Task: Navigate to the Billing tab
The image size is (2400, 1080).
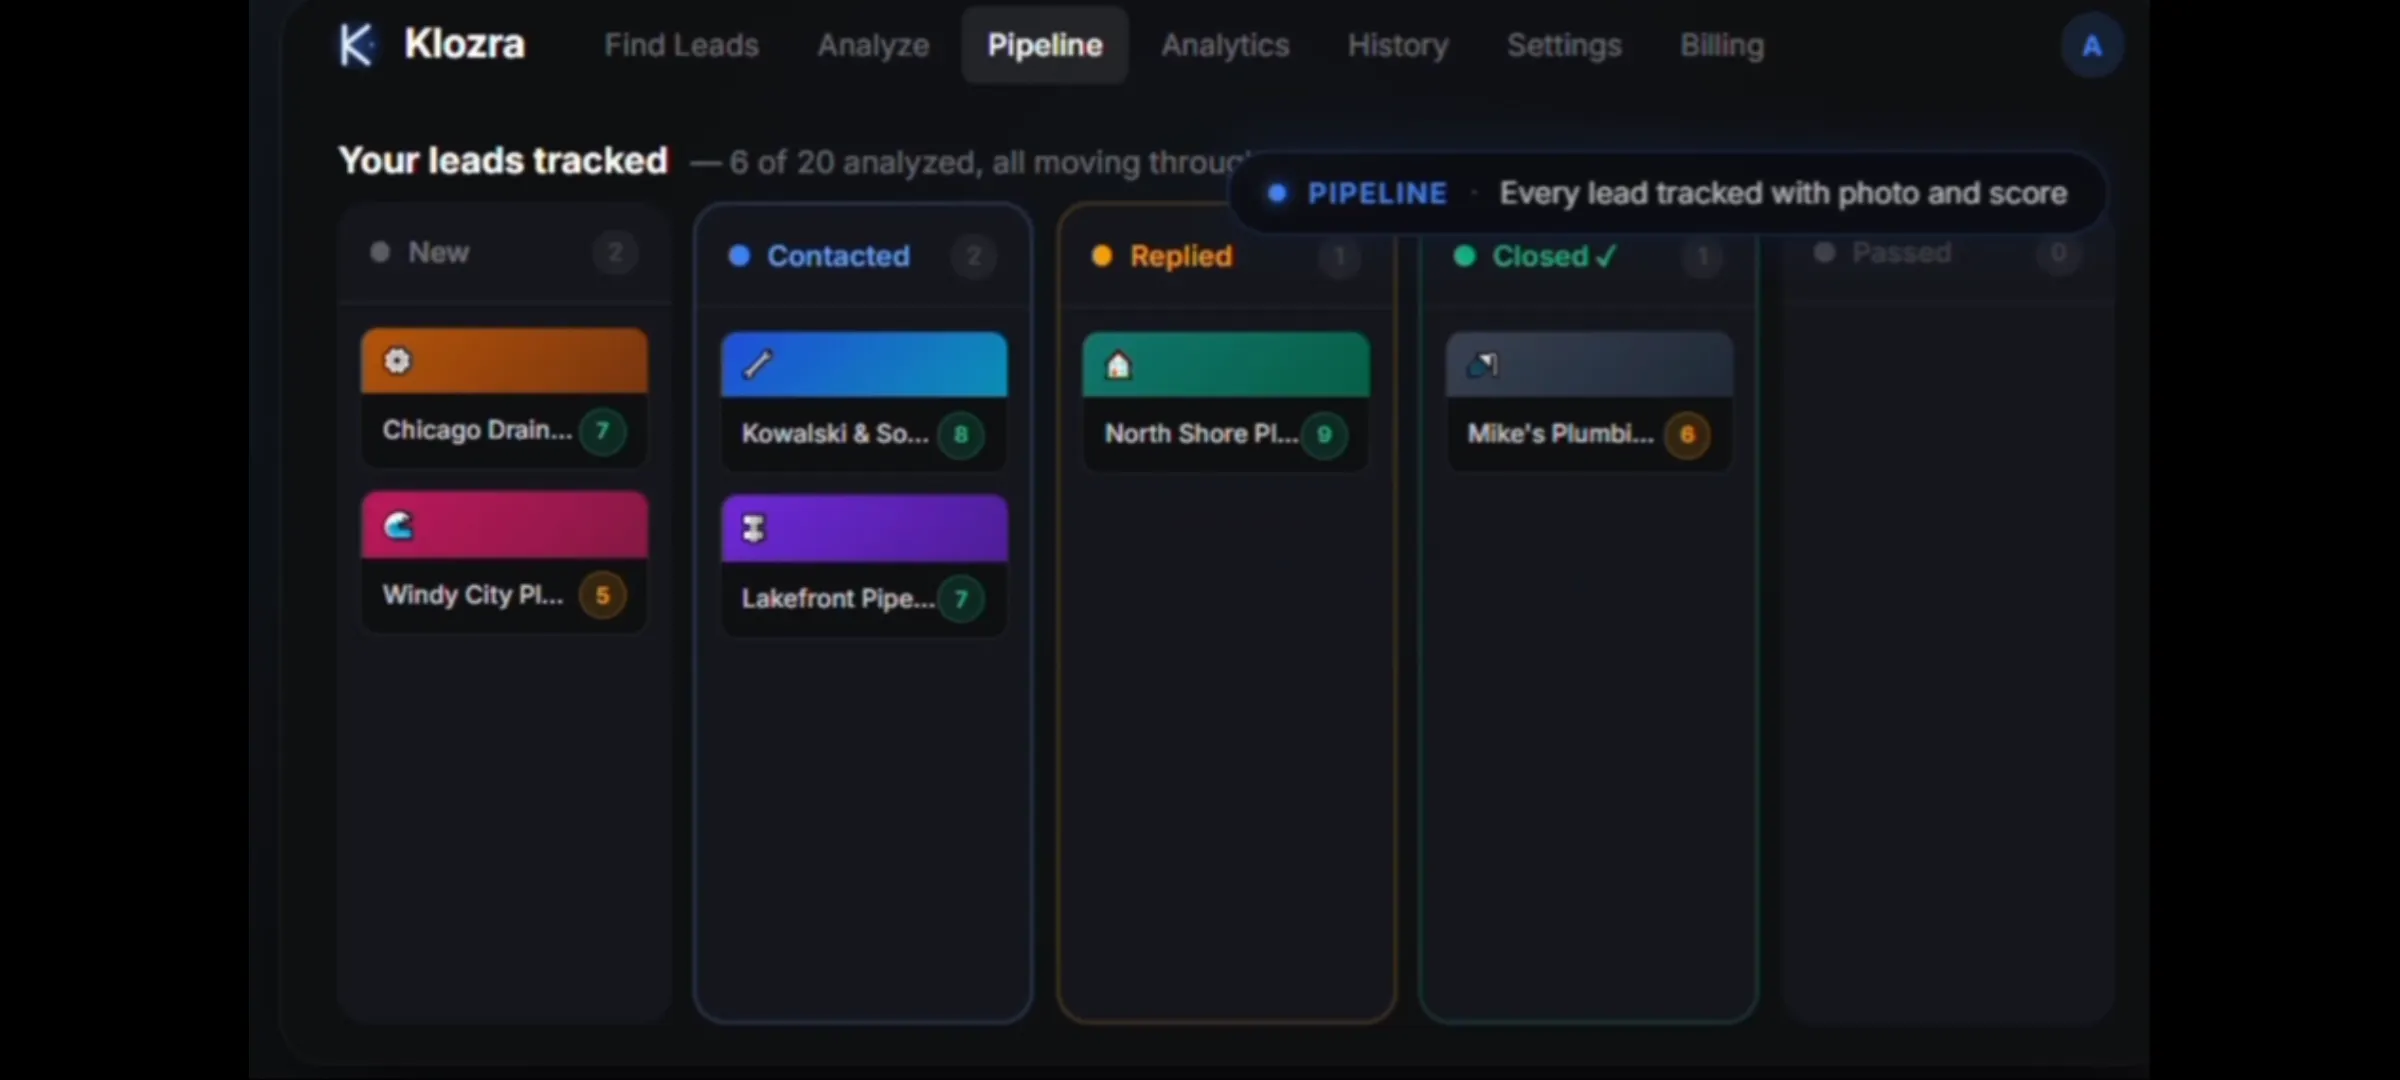Action: [1722, 45]
